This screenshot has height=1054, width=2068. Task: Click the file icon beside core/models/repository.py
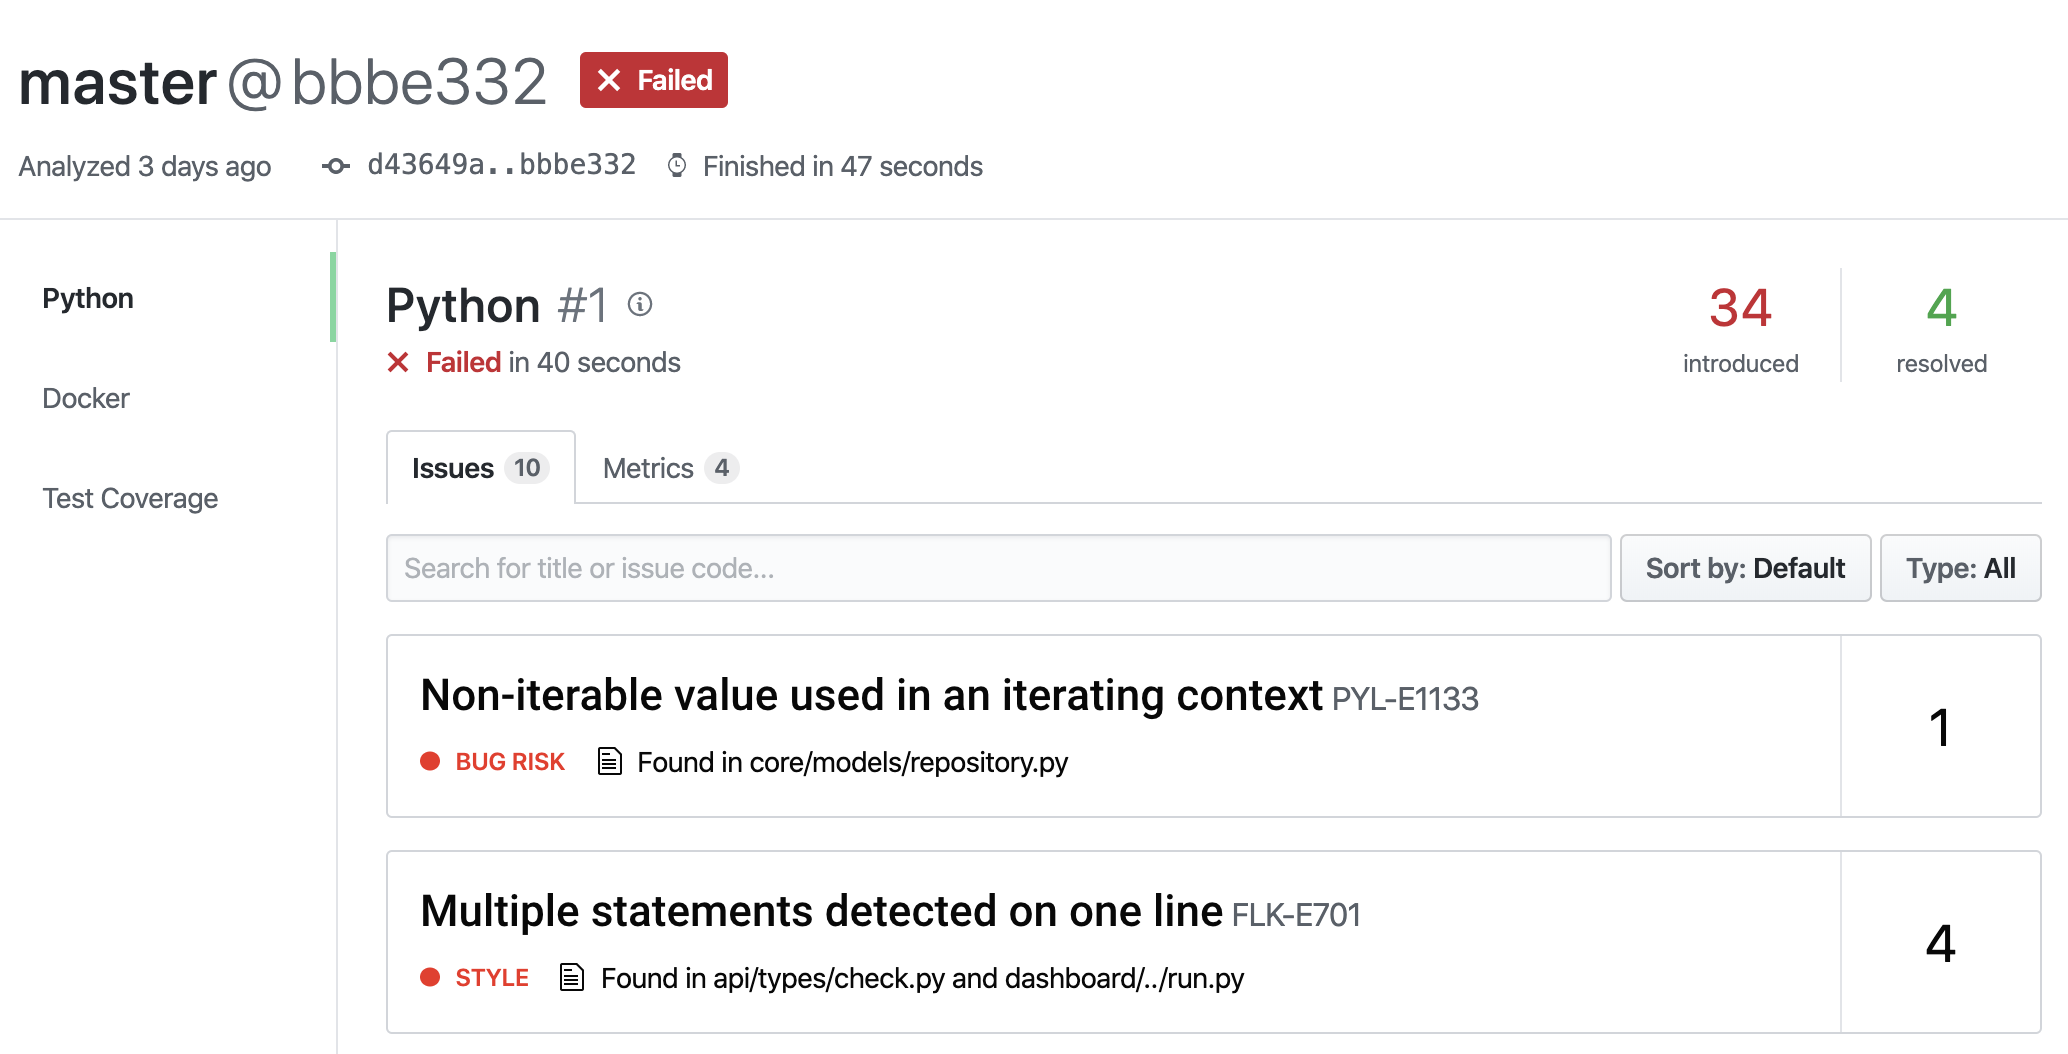[609, 762]
